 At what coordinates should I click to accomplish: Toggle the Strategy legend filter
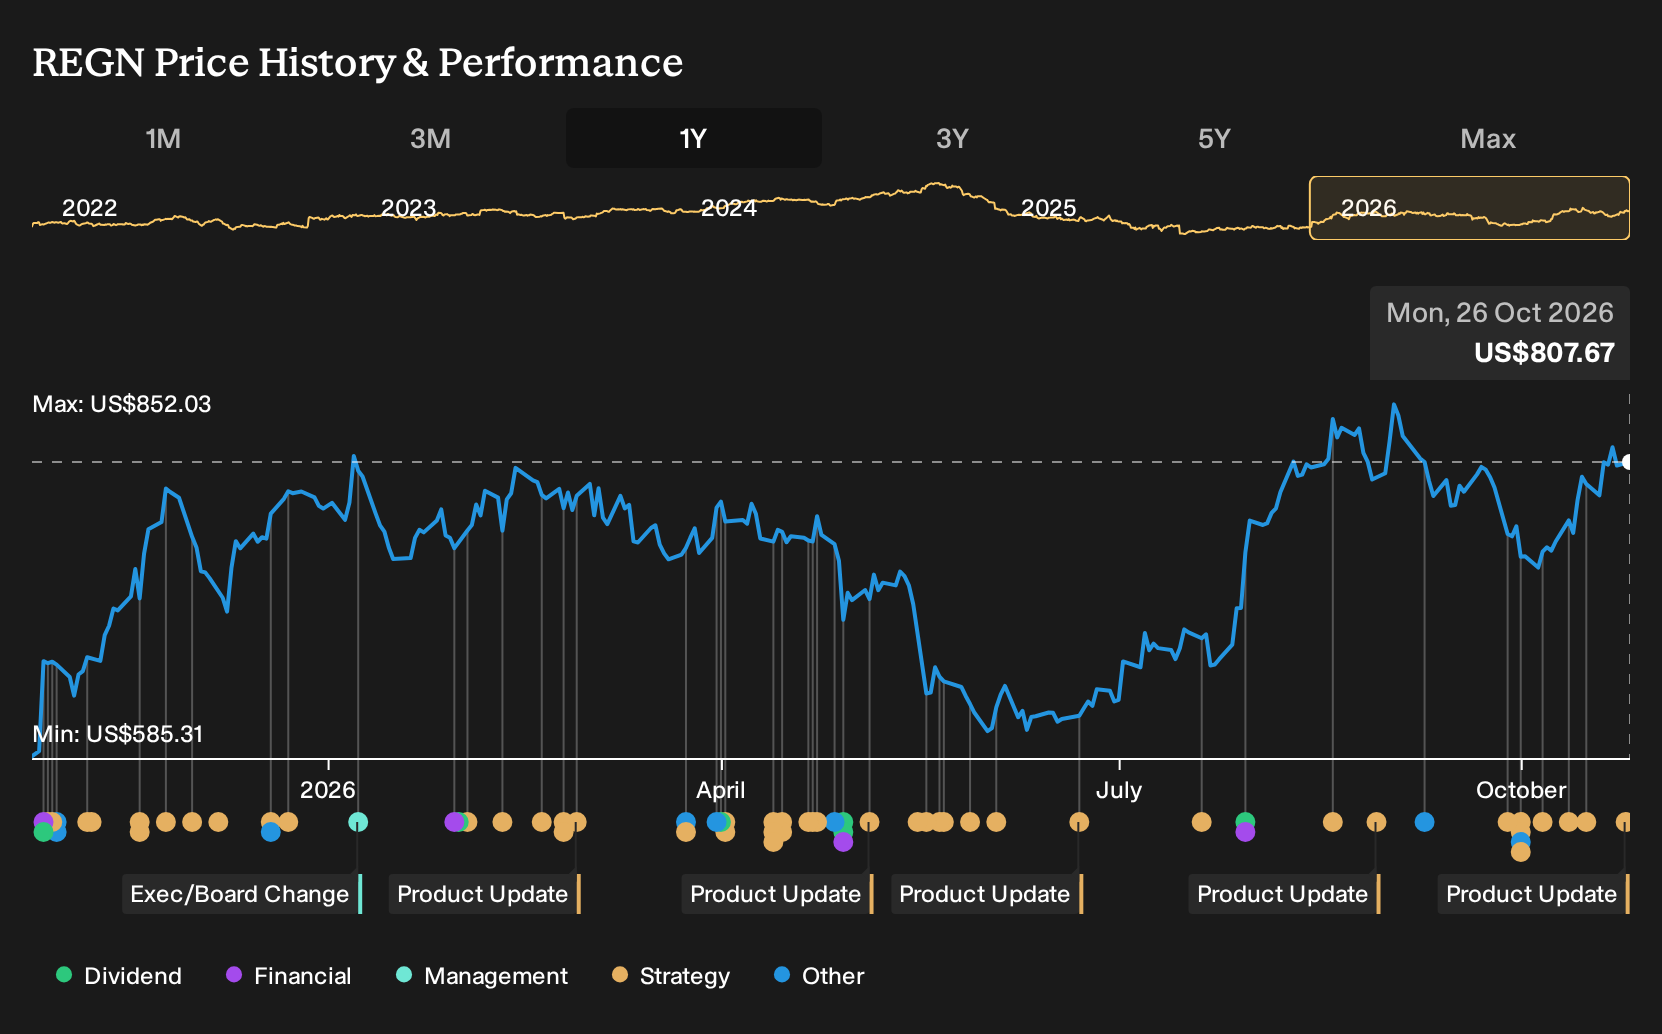(670, 976)
